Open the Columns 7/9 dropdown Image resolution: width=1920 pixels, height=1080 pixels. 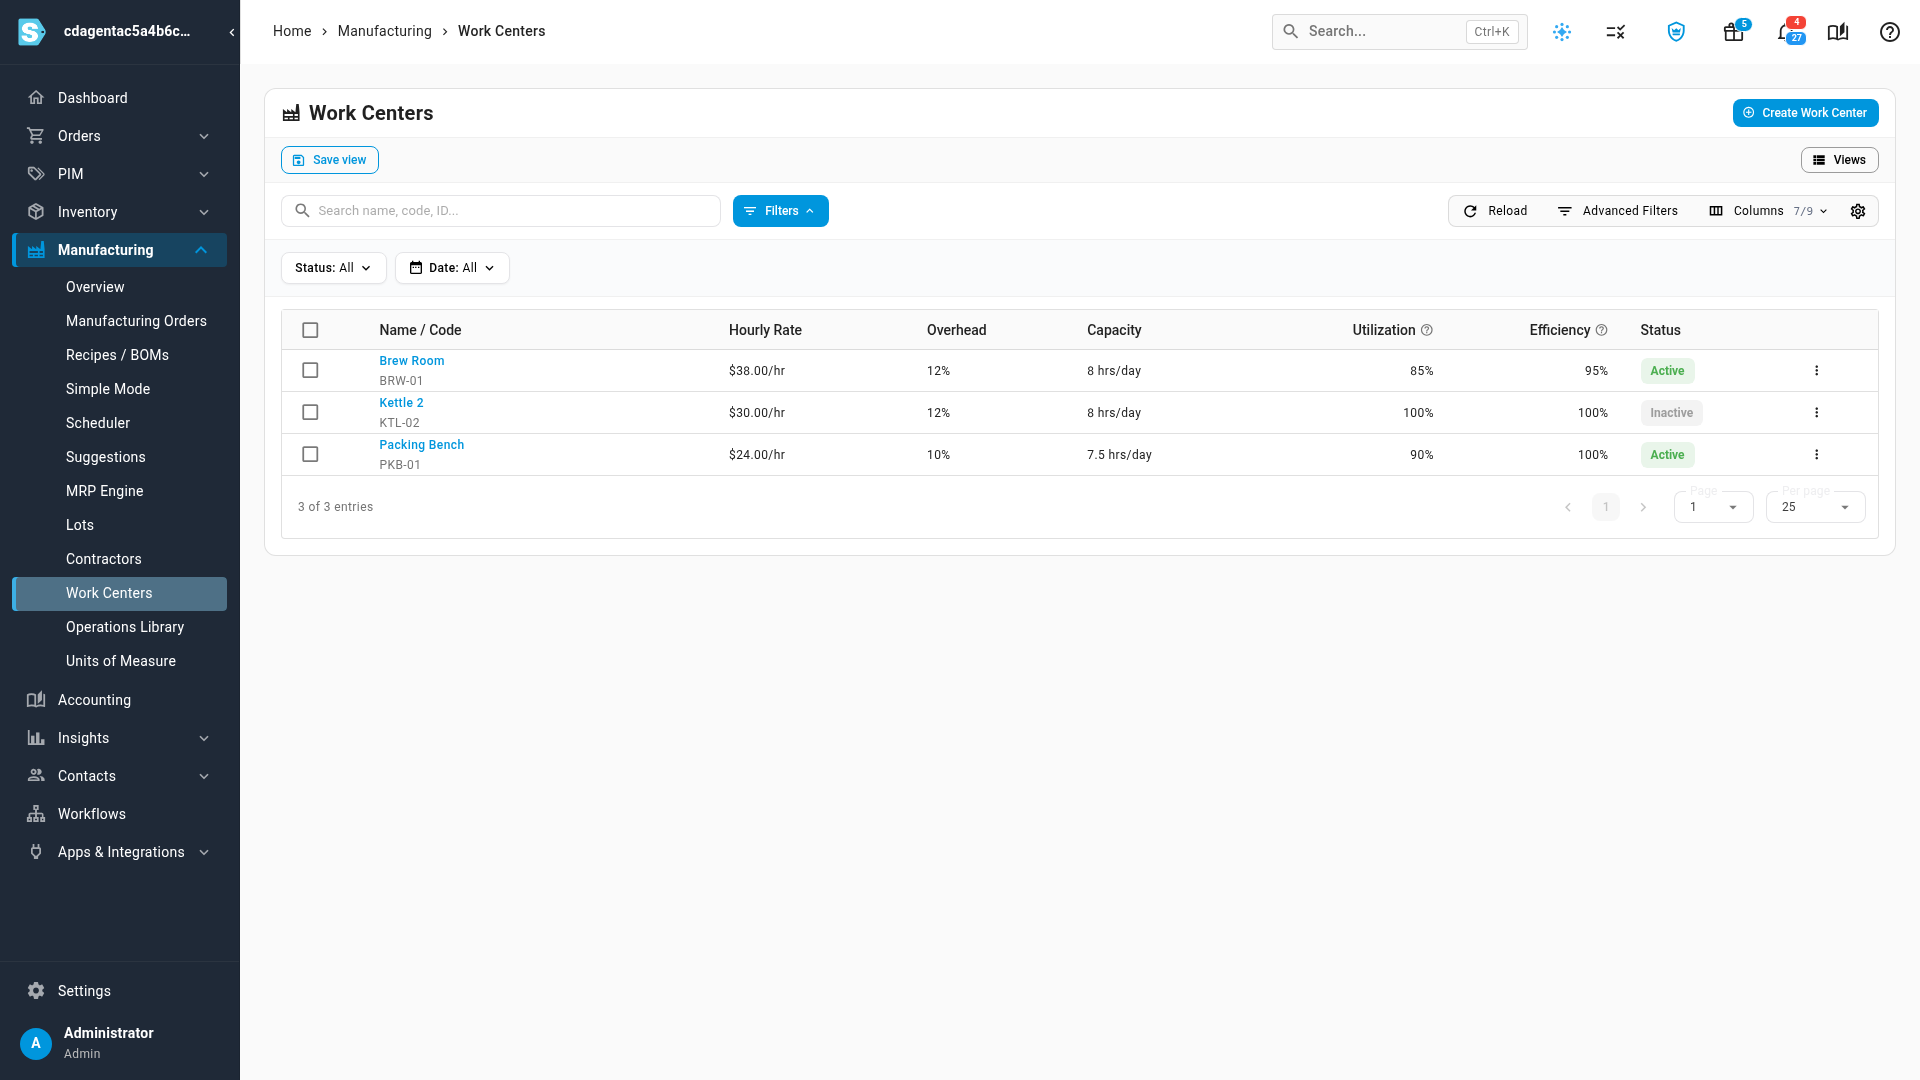[1769, 211]
